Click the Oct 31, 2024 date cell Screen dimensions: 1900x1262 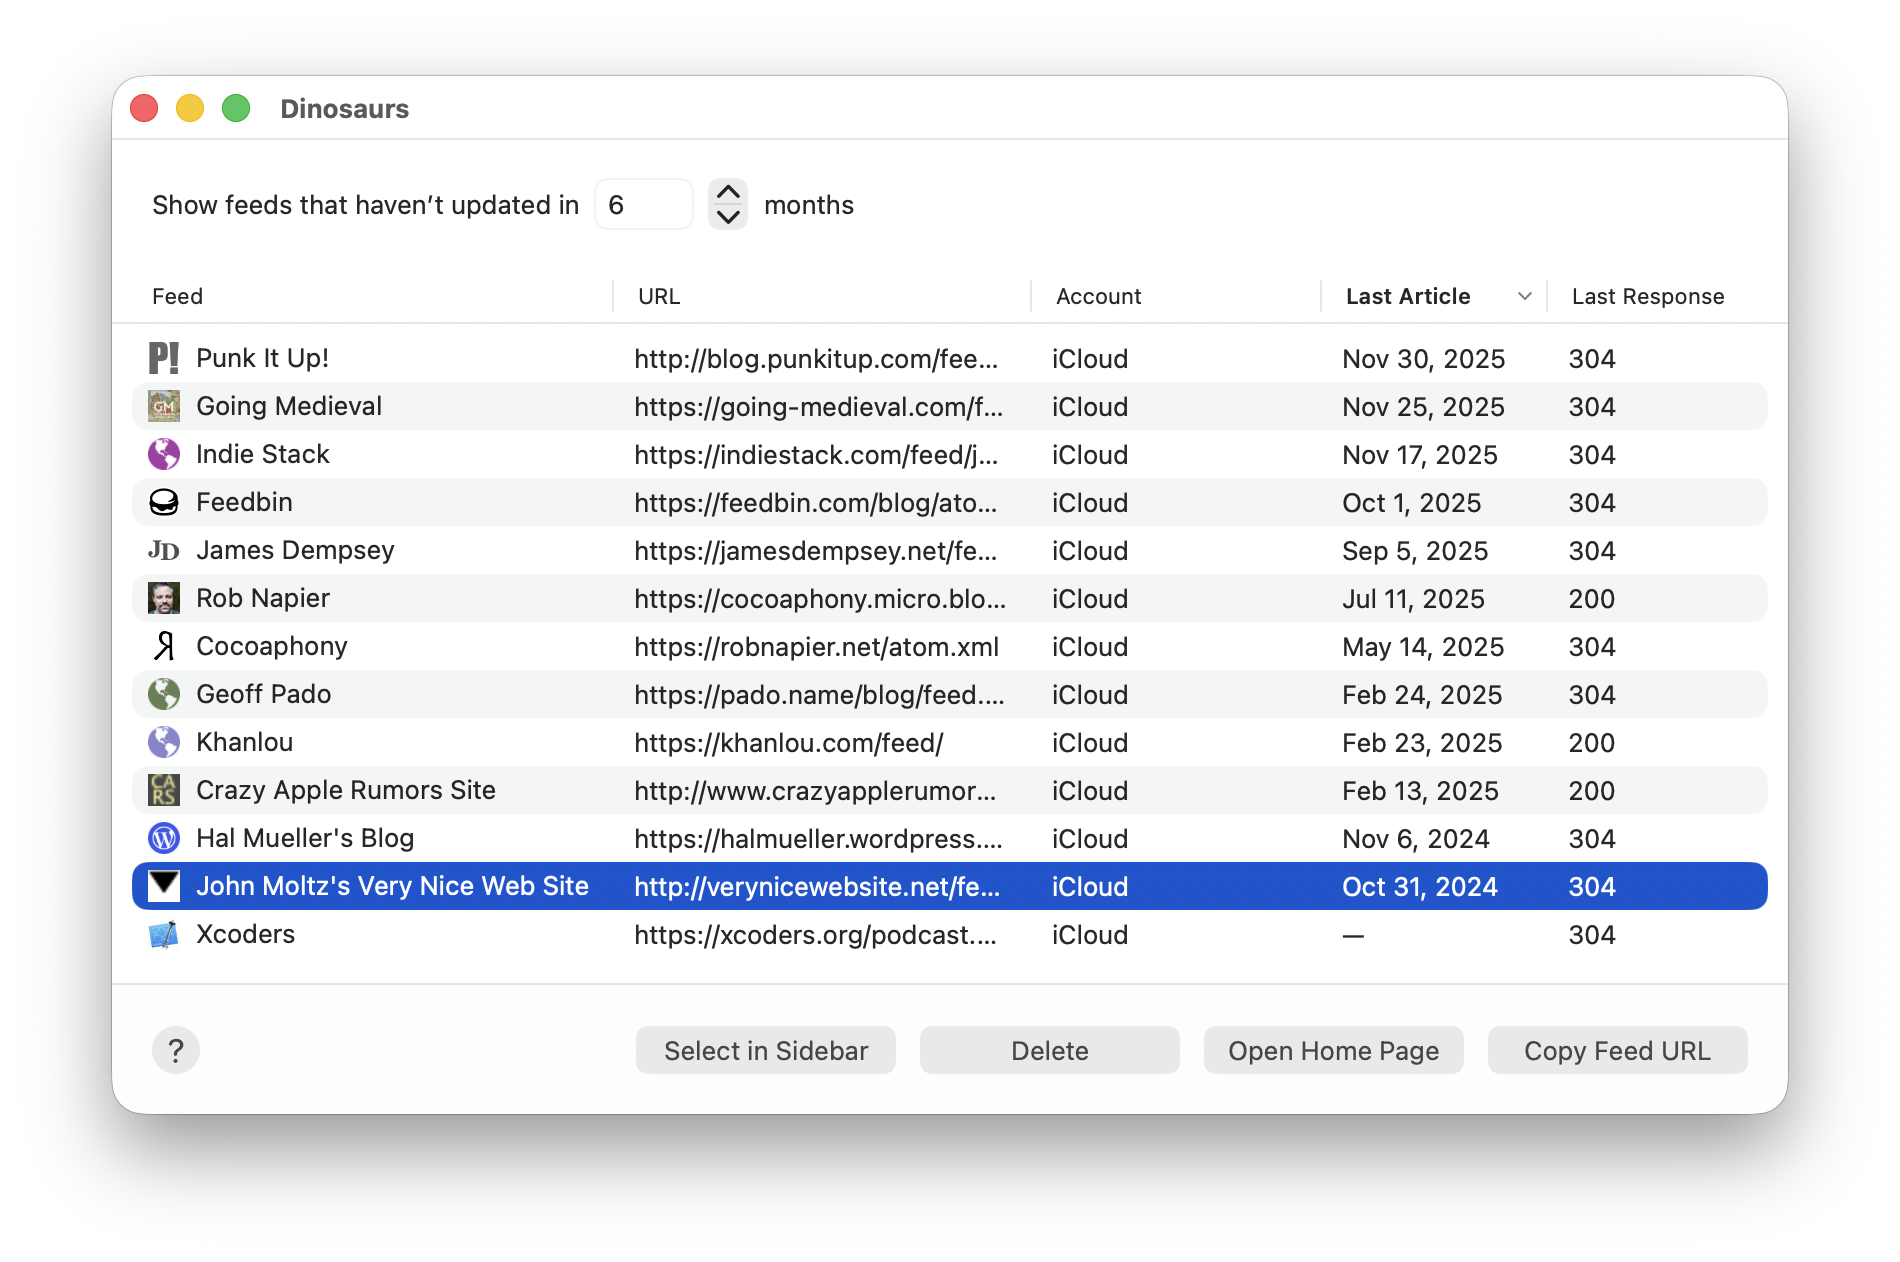point(1420,886)
